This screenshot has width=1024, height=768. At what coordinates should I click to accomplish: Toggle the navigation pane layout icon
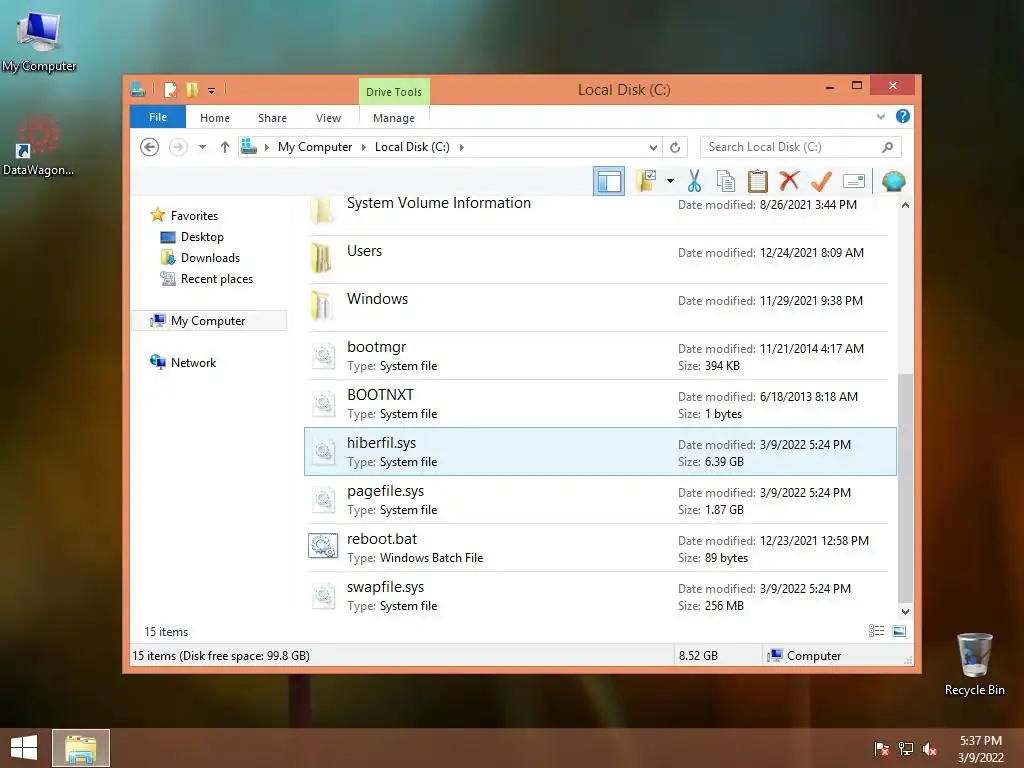(x=609, y=181)
